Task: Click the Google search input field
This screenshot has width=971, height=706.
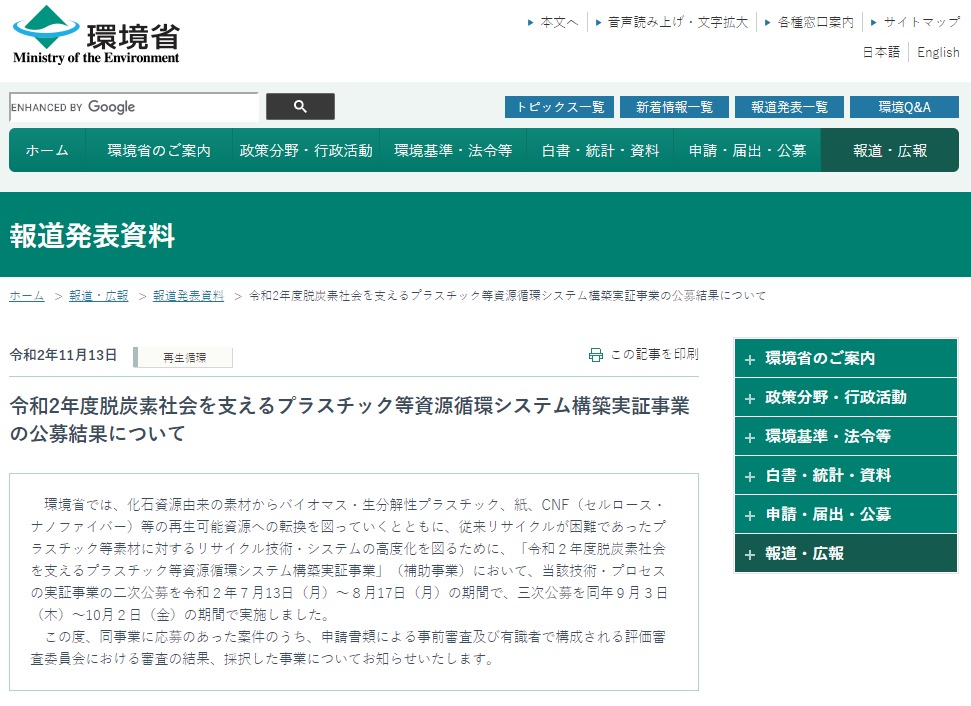Action: [134, 107]
